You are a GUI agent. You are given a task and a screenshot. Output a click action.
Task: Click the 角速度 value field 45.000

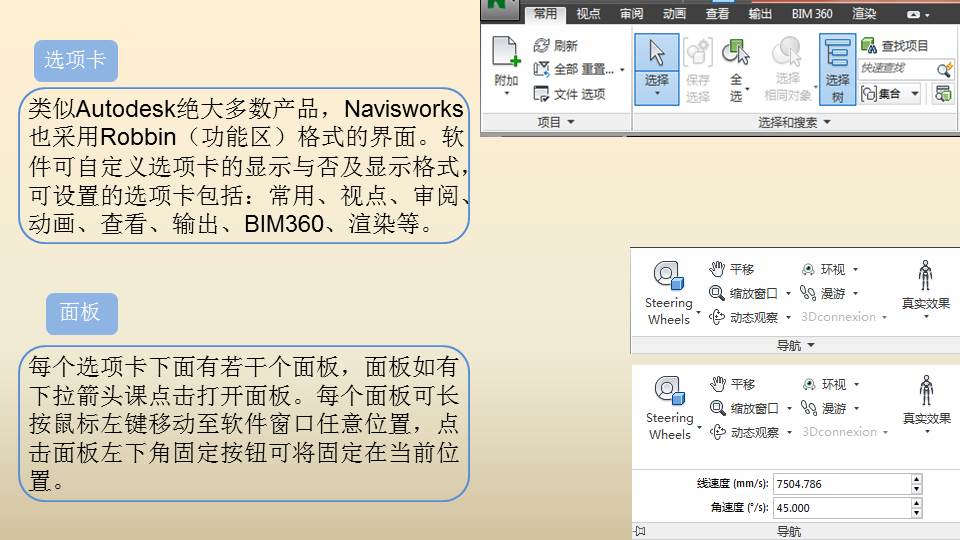842,508
